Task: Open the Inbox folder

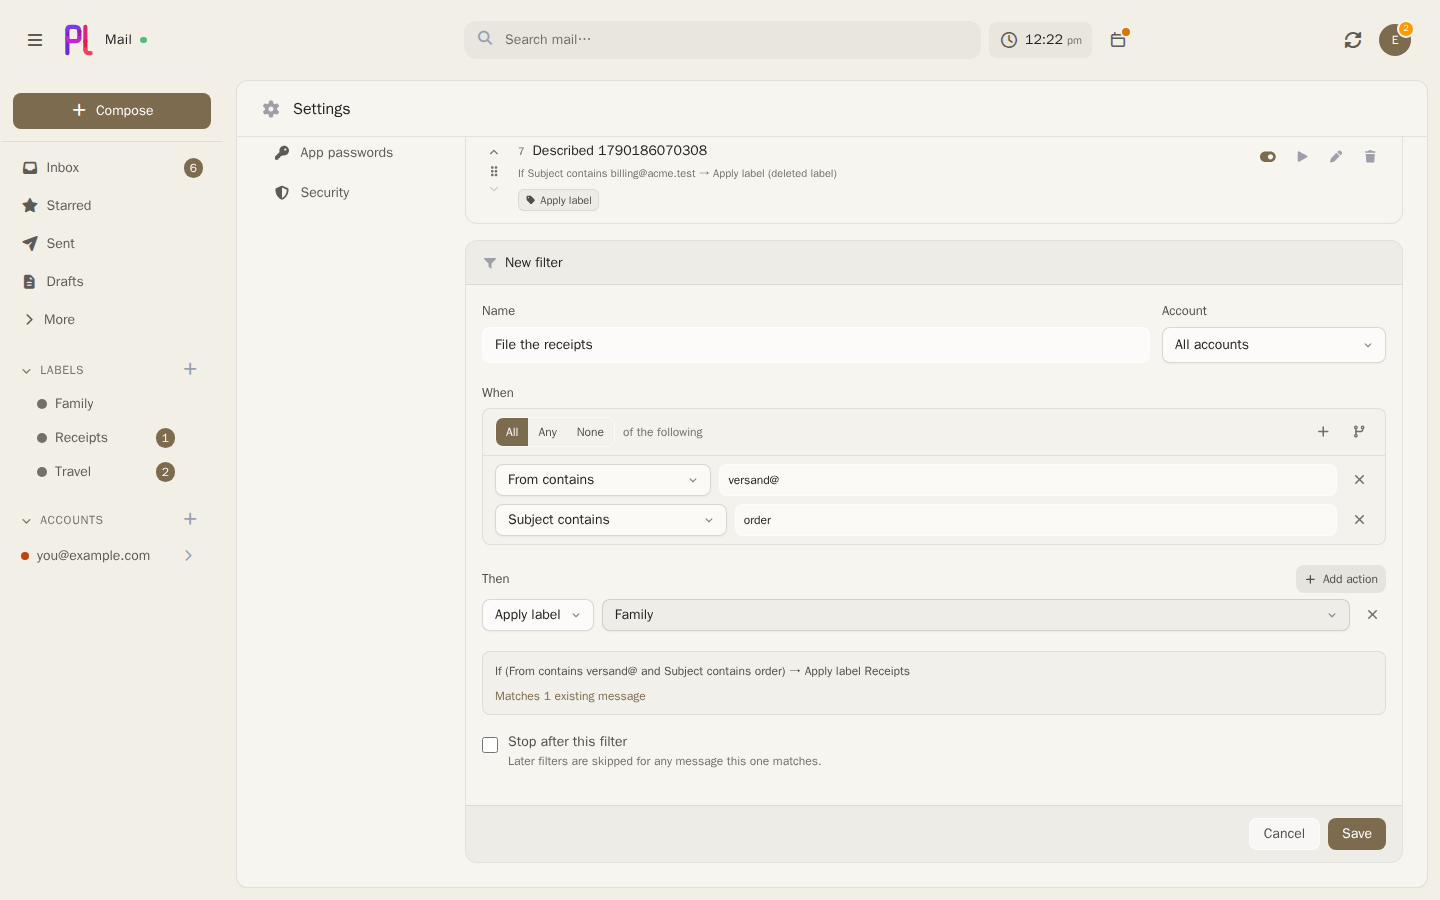Action: (110, 168)
